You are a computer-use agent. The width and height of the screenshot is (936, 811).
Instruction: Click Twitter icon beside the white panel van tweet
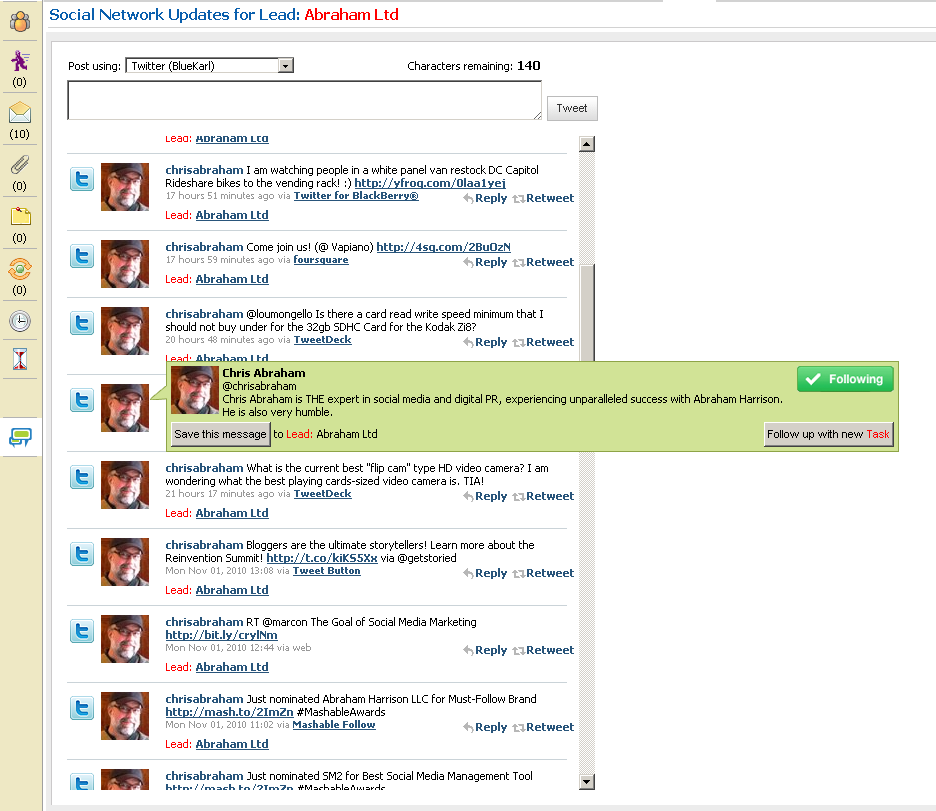click(x=82, y=179)
